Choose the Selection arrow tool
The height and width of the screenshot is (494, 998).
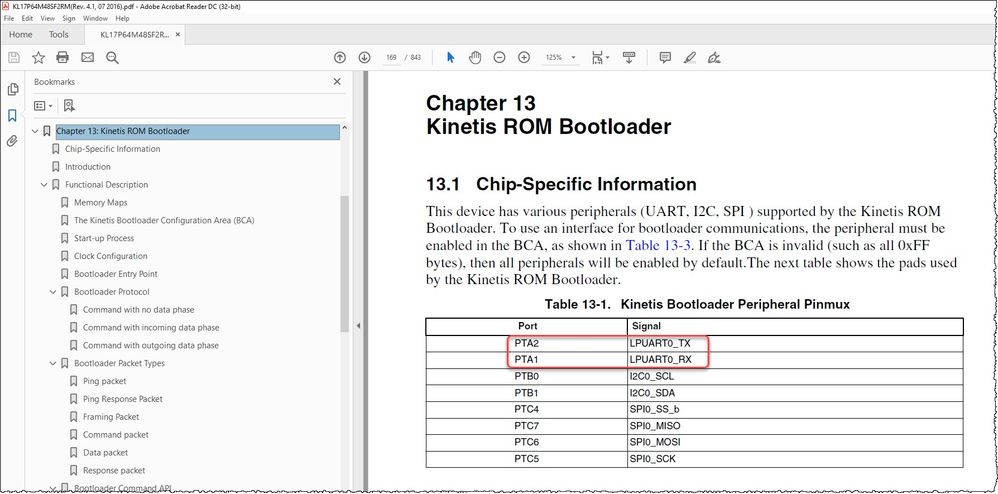451,57
